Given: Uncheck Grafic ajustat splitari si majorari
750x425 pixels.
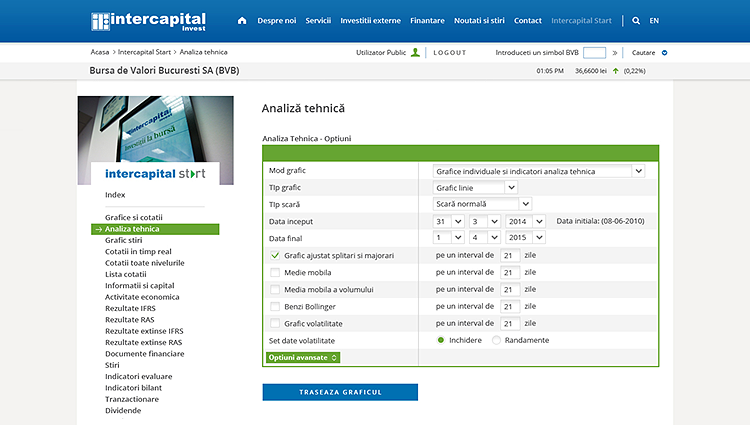Looking at the screenshot, I should click(275, 256).
